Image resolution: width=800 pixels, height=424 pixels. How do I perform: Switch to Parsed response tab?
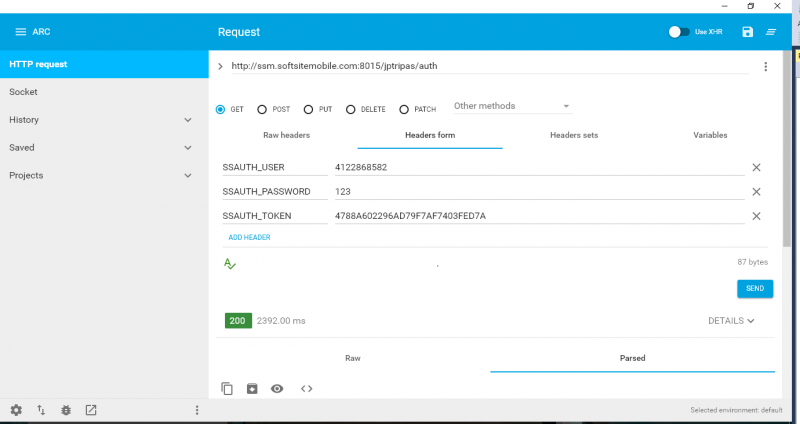coord(633,358)
